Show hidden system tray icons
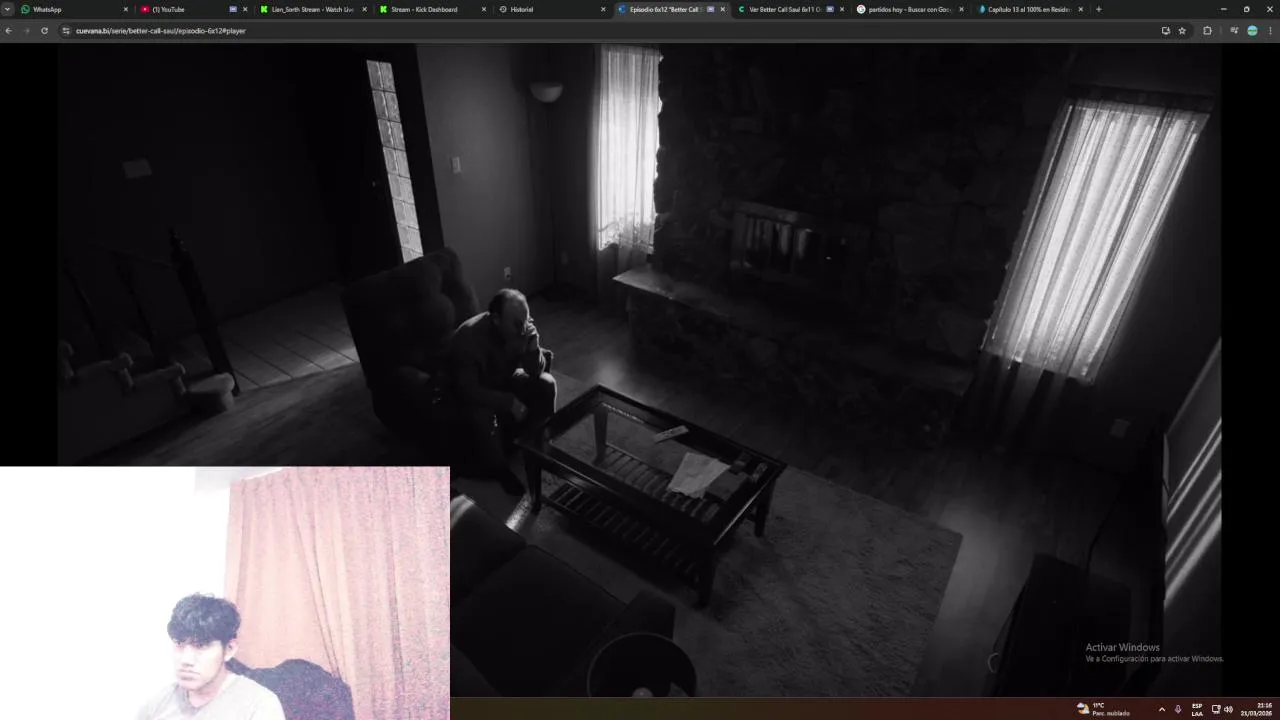1280x720 pixels. pyautogui.click(x=1161, y=709)
